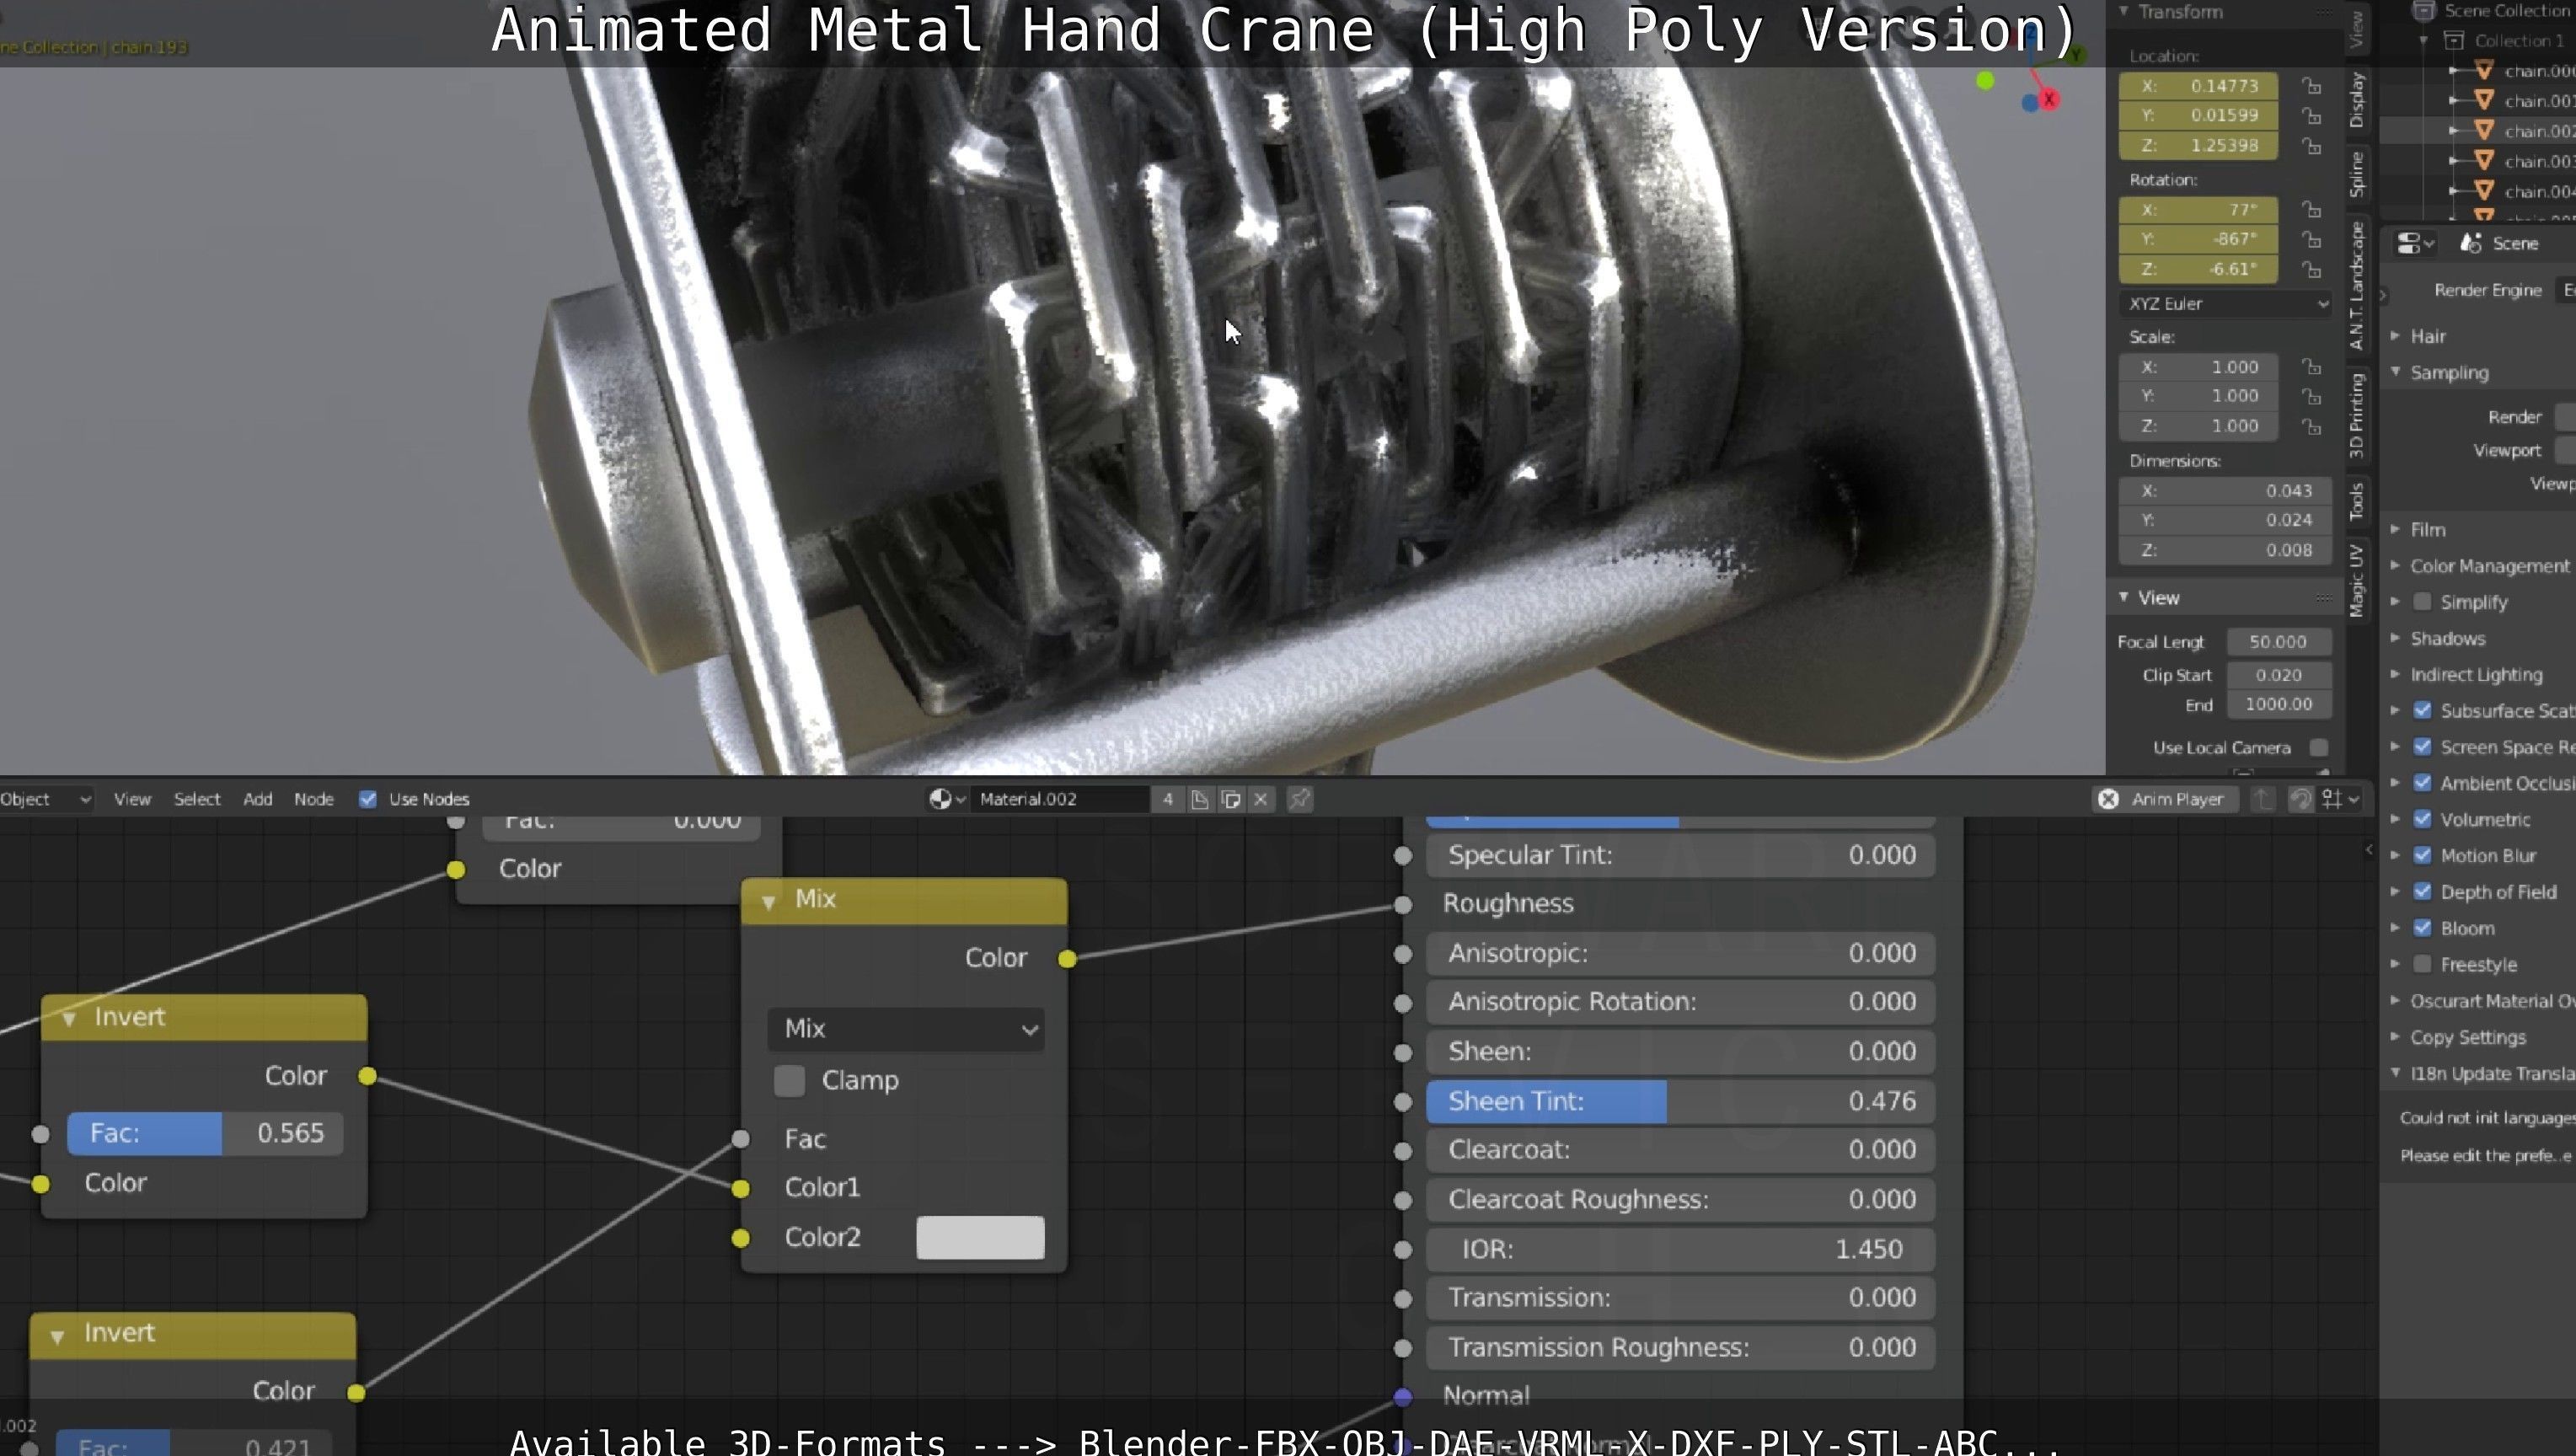2576x1456 pixels.
Task: Toggle Use Local Camera checkbox
Action: click(2319, 748)
